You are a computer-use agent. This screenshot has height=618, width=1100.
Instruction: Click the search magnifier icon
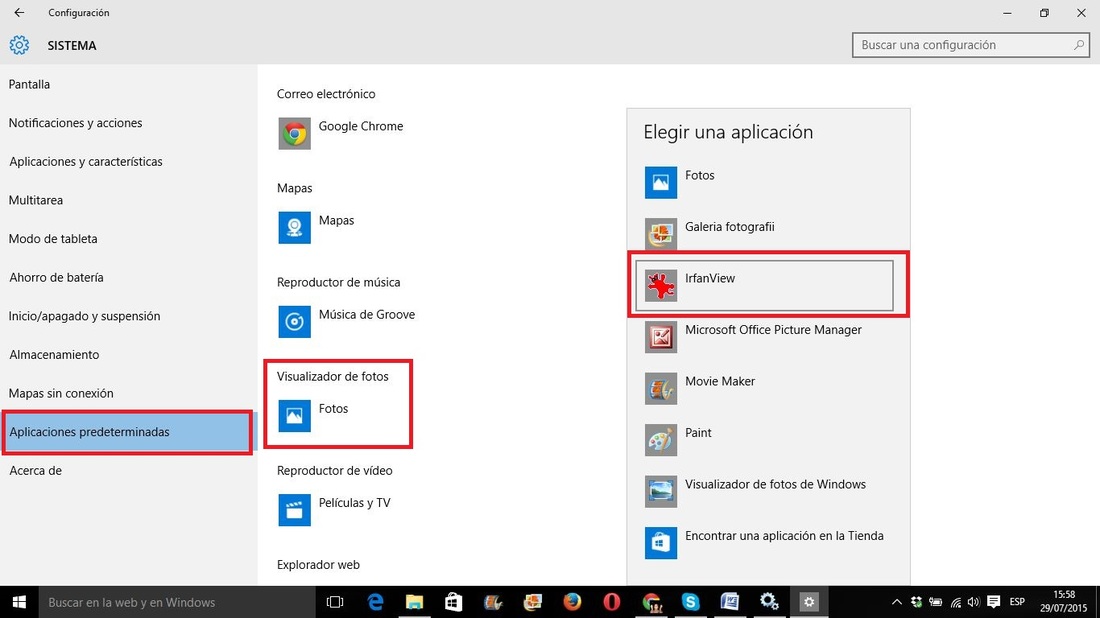coord(1078,45)
